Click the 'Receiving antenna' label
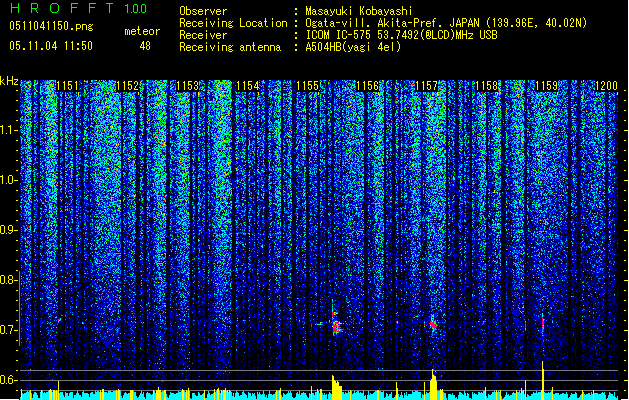 point(230,47)
